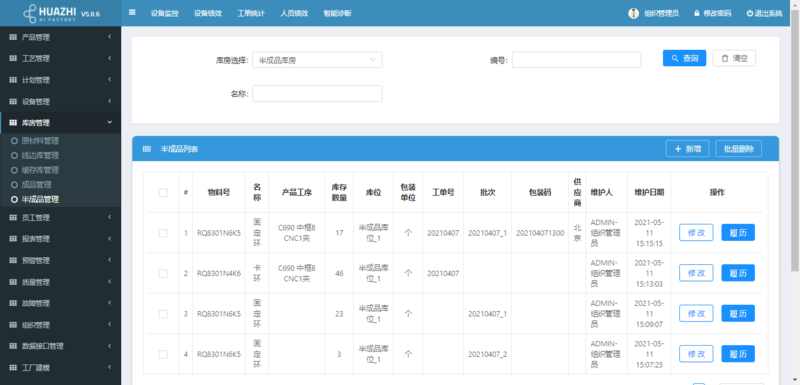Focus the 编号 input field
Image resolution: width=800 pixels, height=385 pixels.
(x=577, y=60)
